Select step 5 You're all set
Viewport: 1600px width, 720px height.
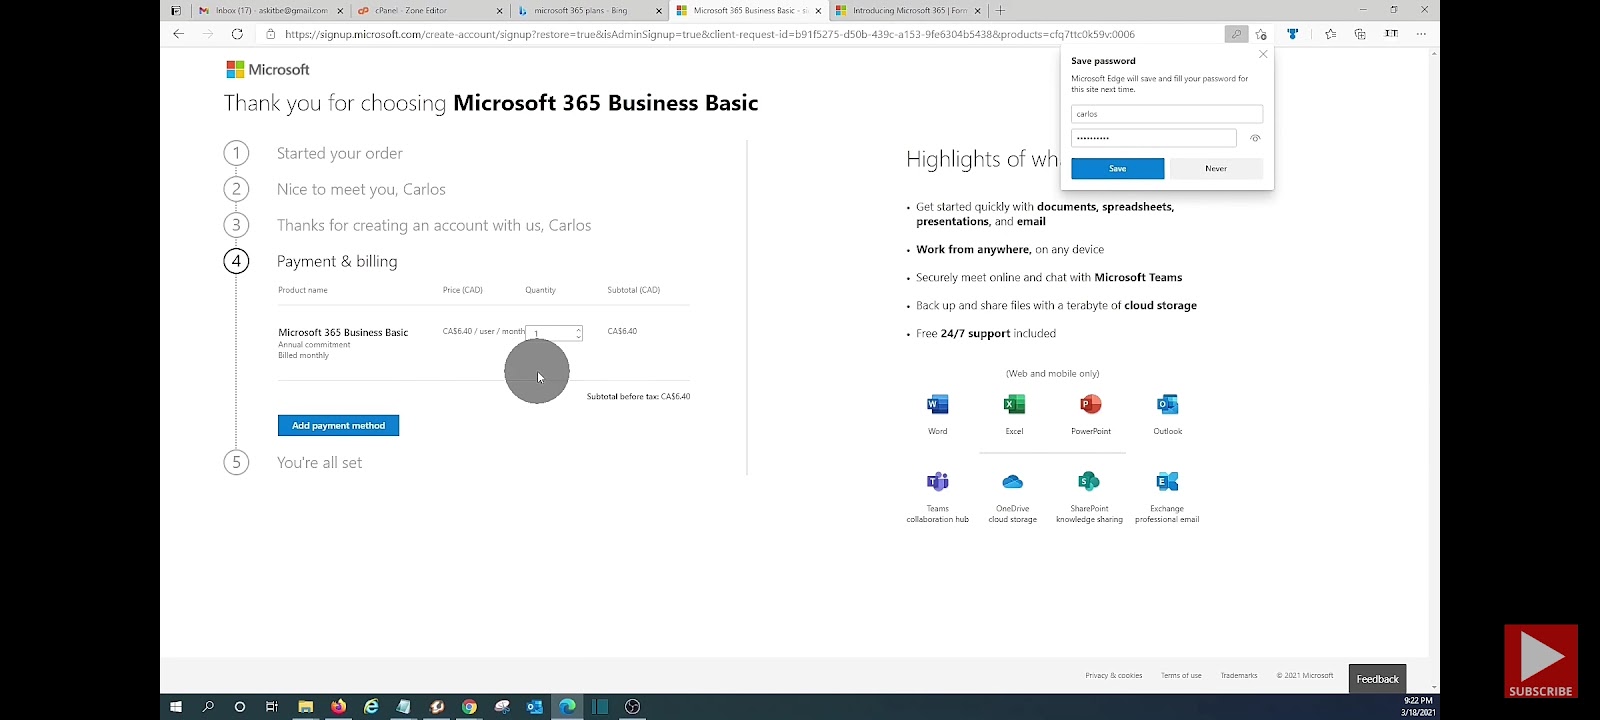319,463
